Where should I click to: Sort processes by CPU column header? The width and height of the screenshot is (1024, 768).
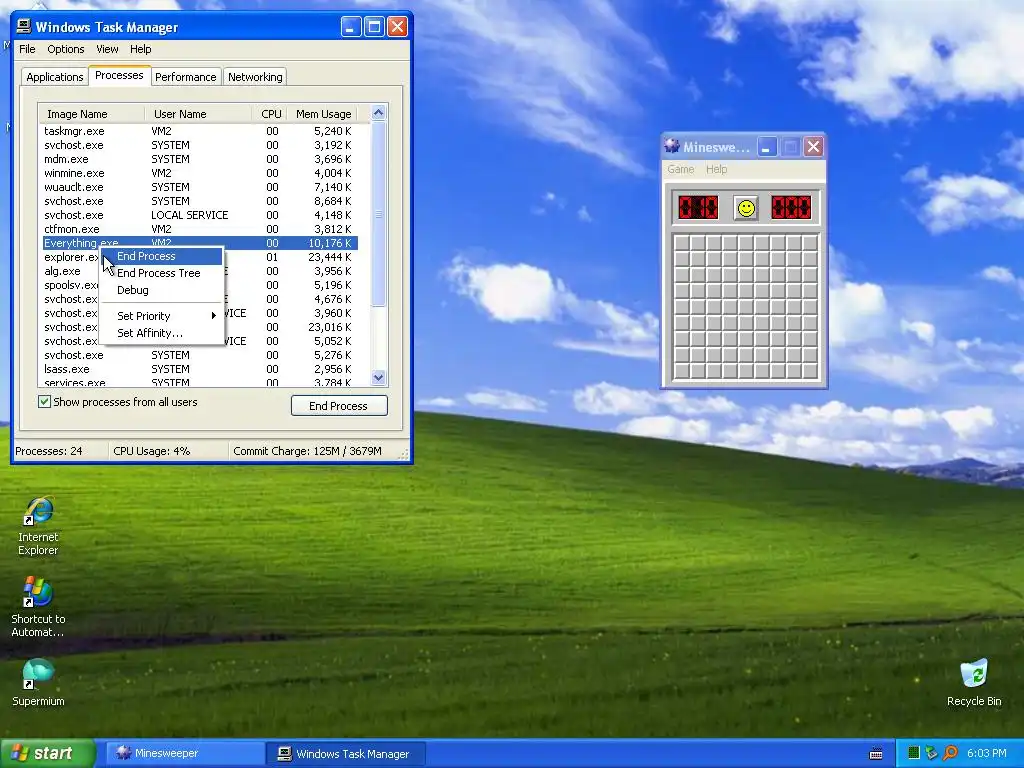point(270,114)
